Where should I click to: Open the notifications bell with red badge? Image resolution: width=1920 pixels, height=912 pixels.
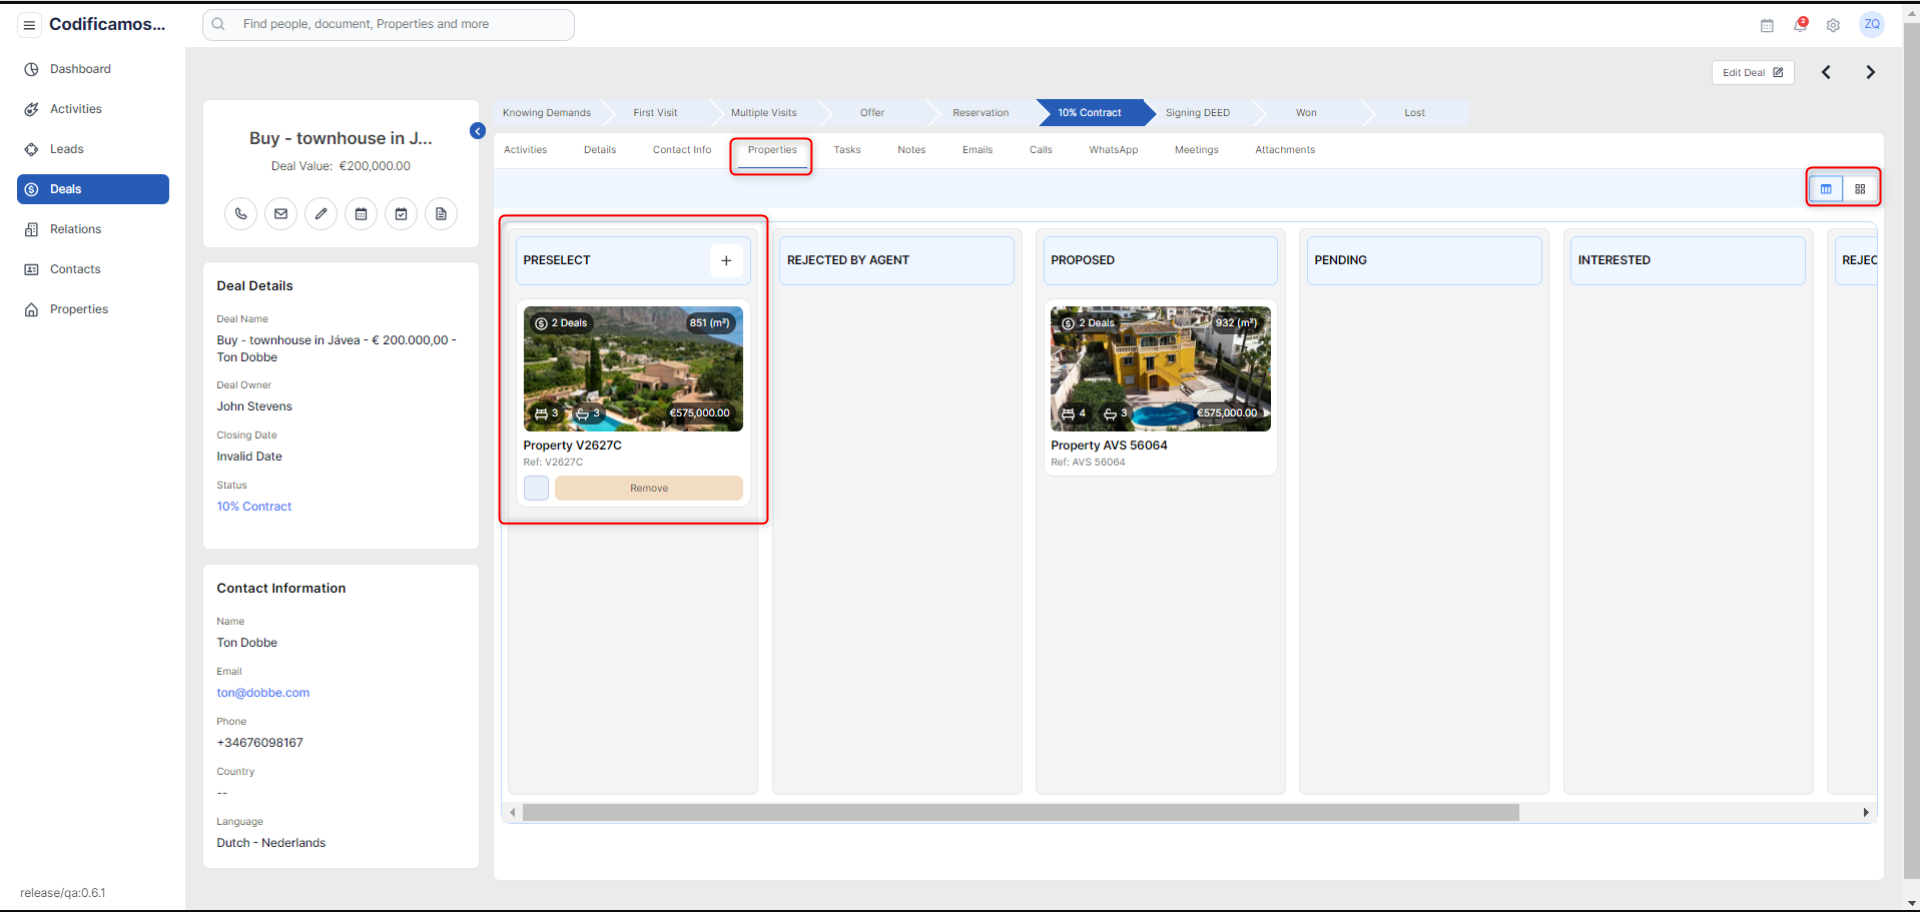1800,25
